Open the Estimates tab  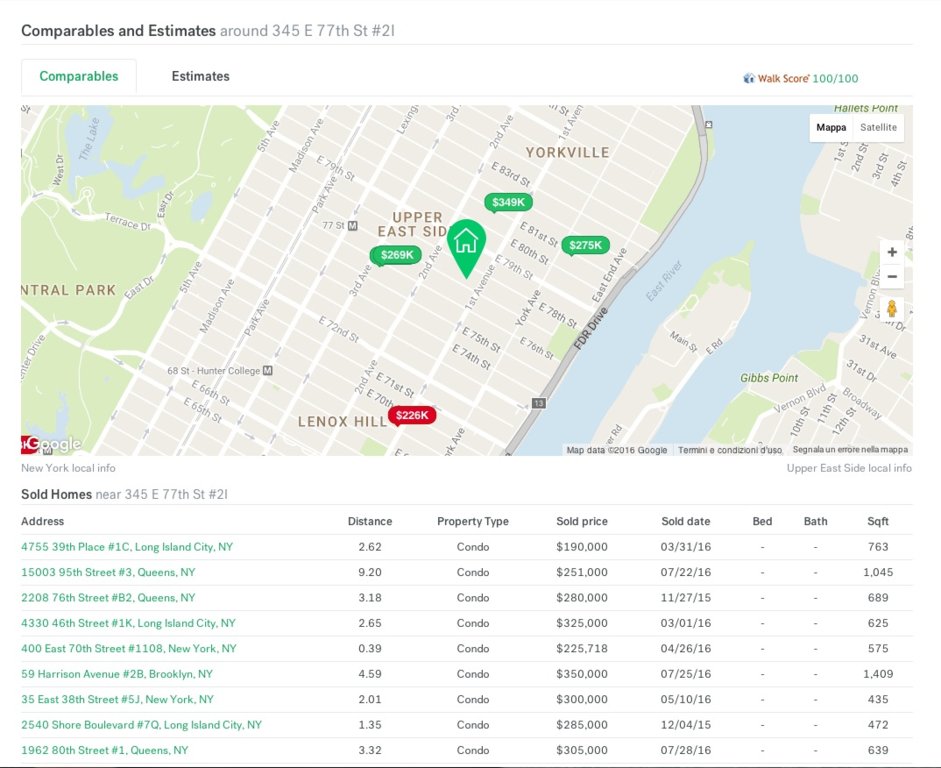click(200, 77)
